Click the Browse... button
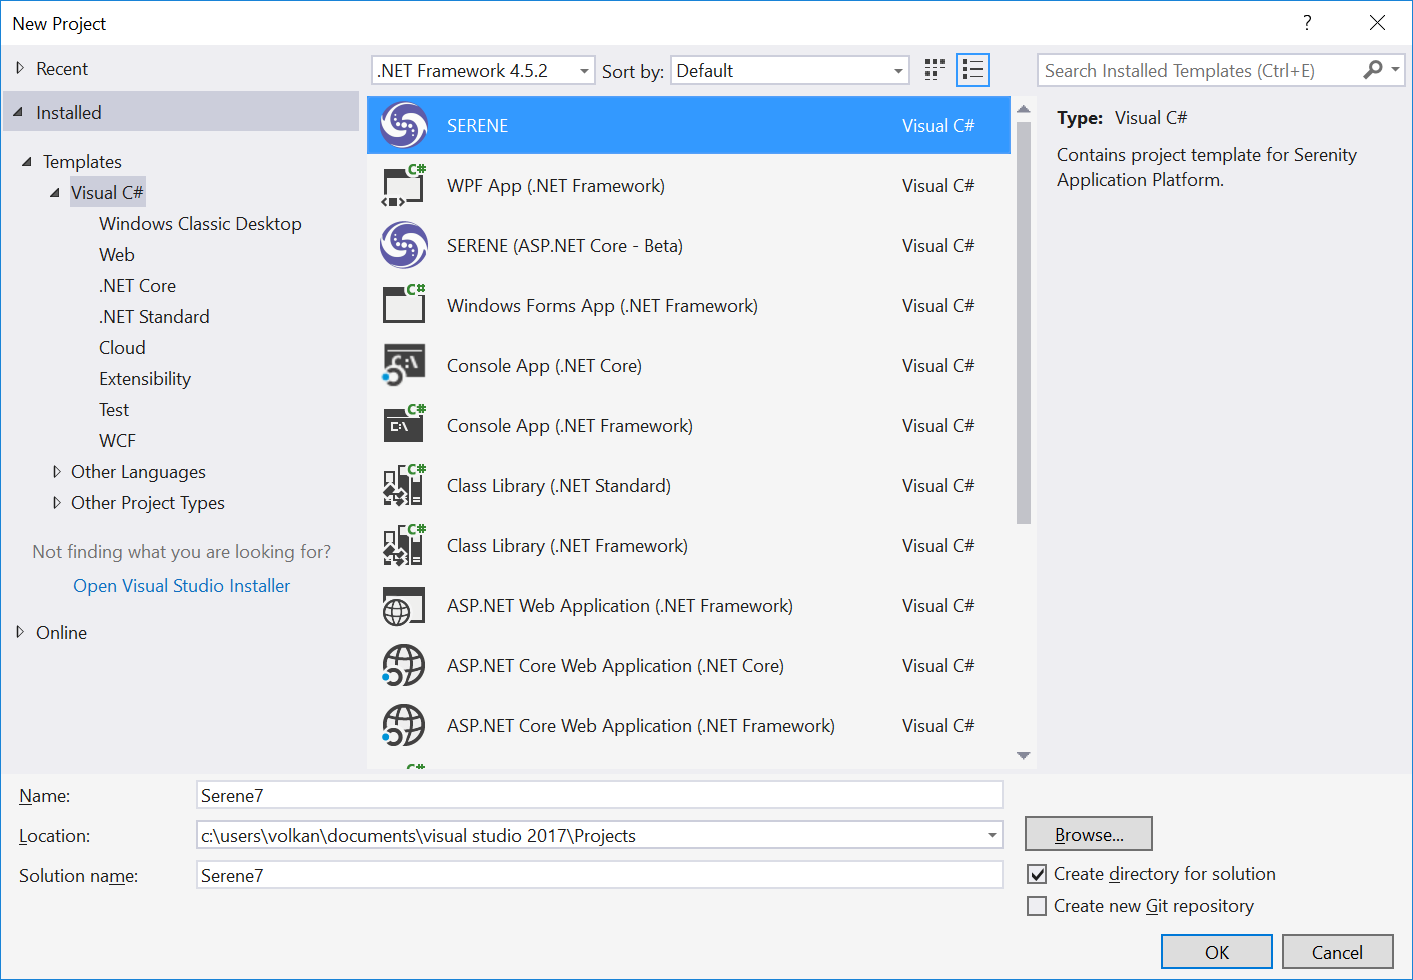 point(1089,834)
